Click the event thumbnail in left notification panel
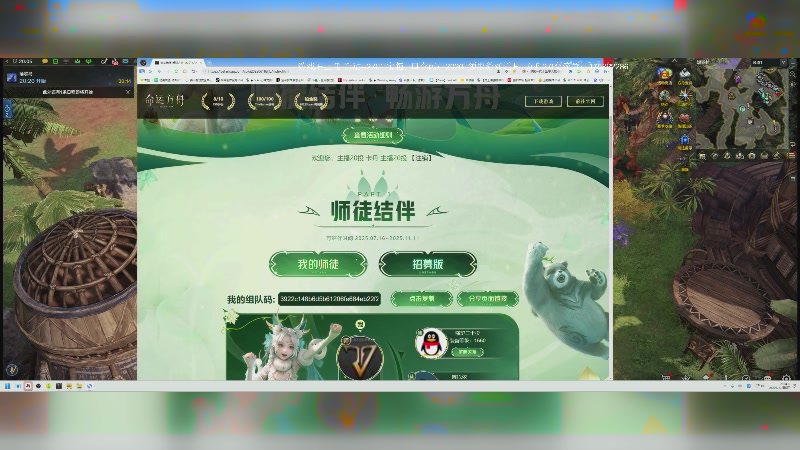The image size is (800, 450). 11,78
